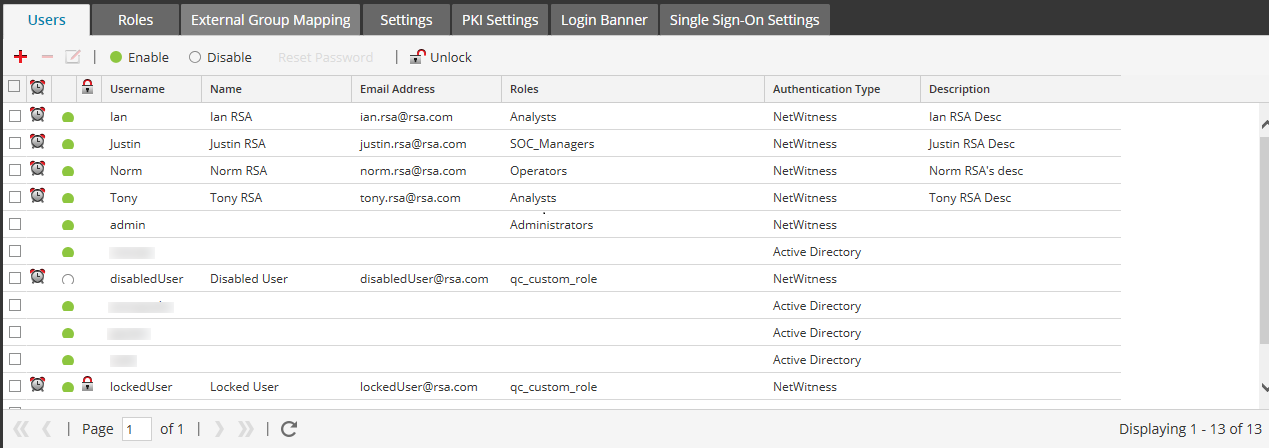Click the red lock icon in lockedUser row

[x=88, y=384]
